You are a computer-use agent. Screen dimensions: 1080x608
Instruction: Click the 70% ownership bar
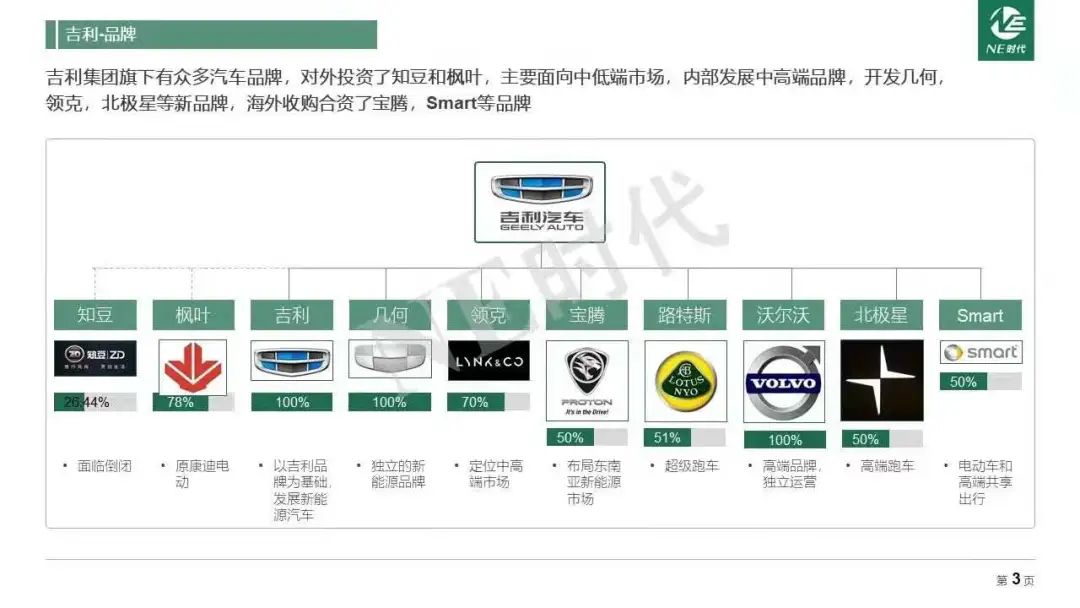pos(488,402)
